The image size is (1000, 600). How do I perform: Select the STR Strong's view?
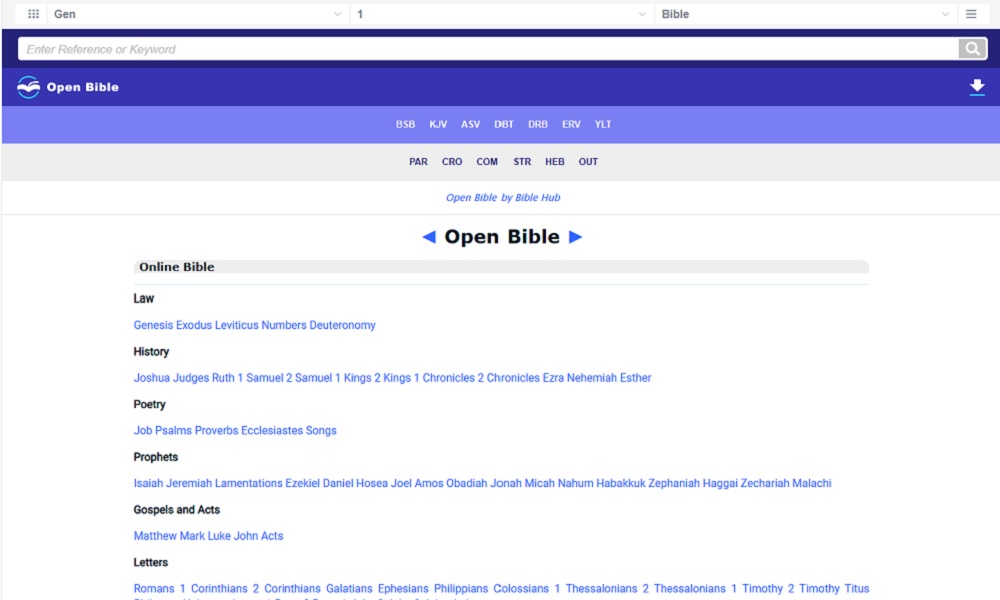pyautogui.click(x=522, y=161)
